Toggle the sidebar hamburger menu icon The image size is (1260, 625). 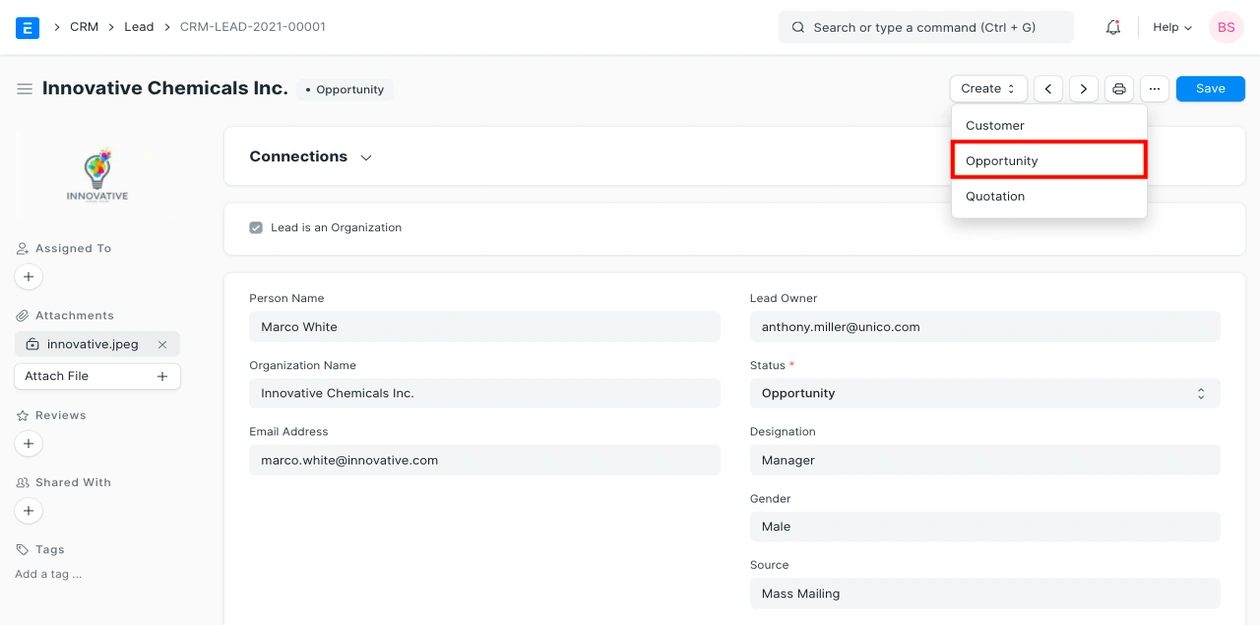tap(25, 89)
